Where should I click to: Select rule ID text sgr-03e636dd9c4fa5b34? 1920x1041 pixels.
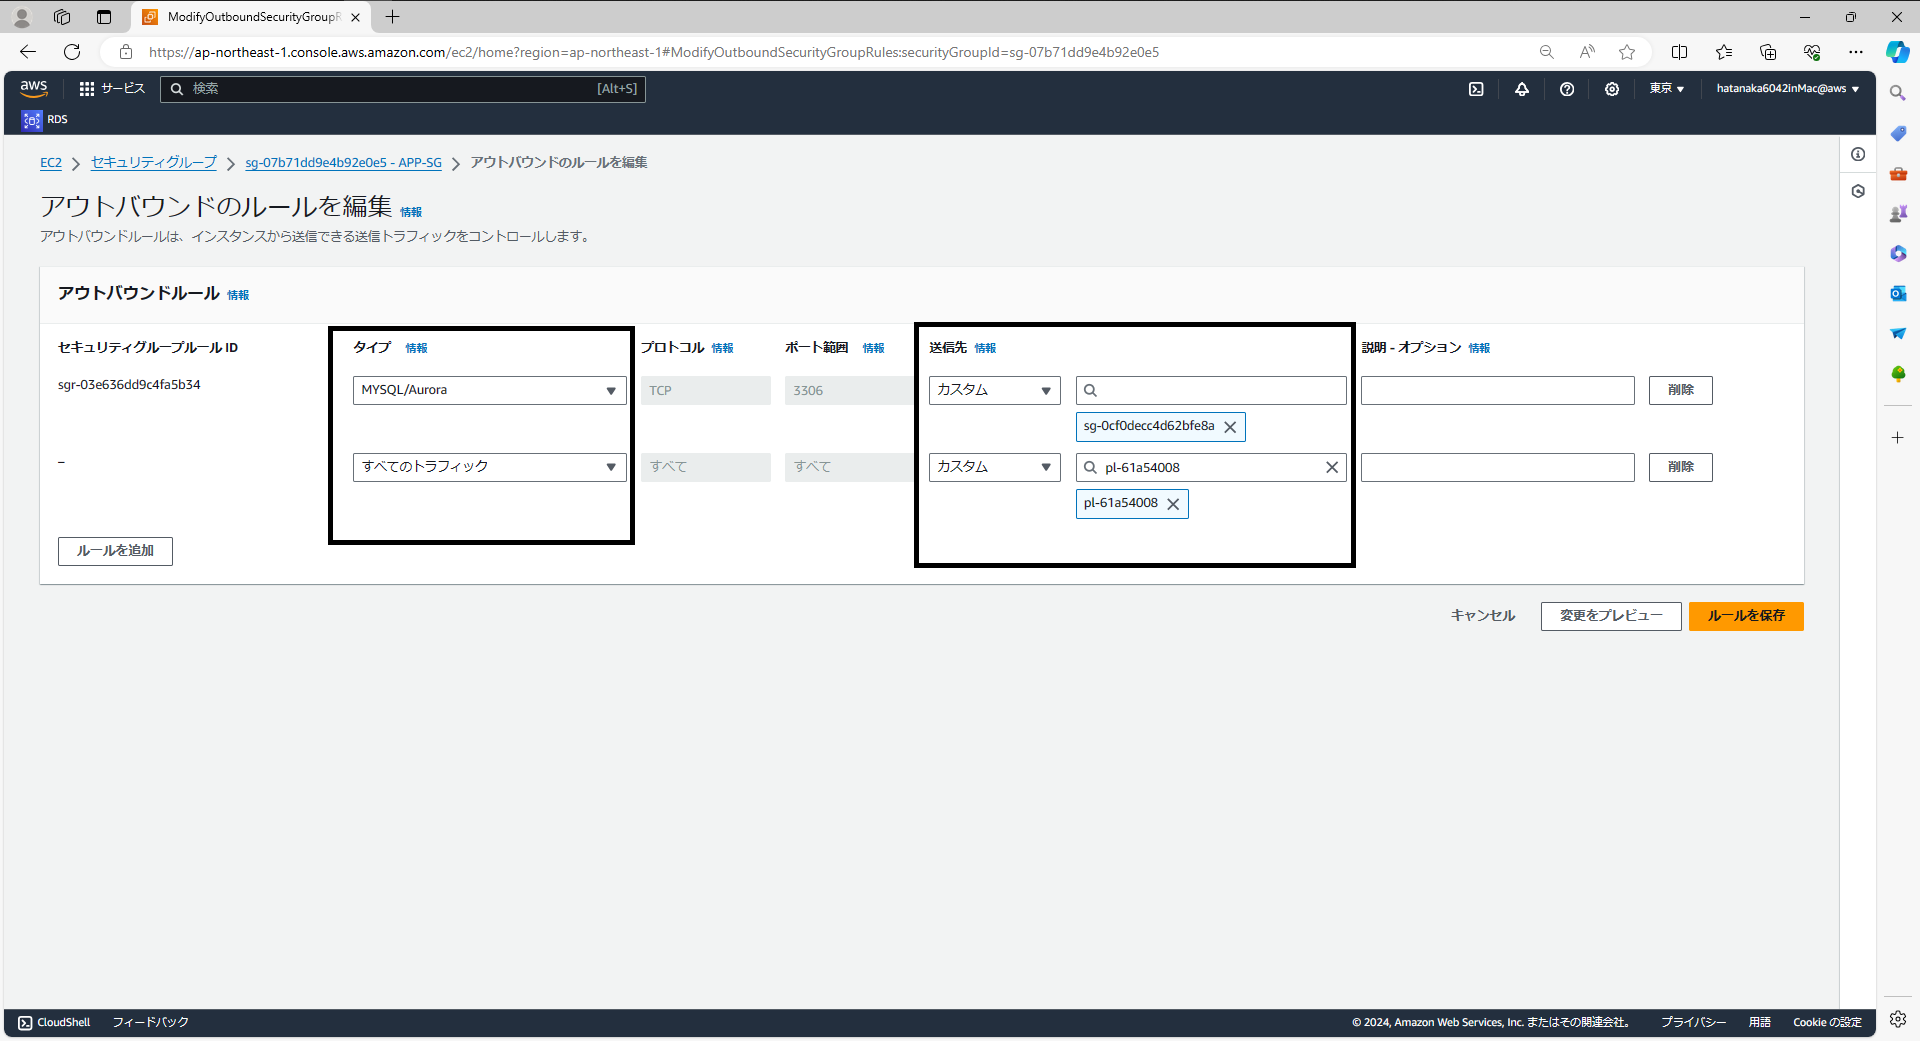[129, 385]
